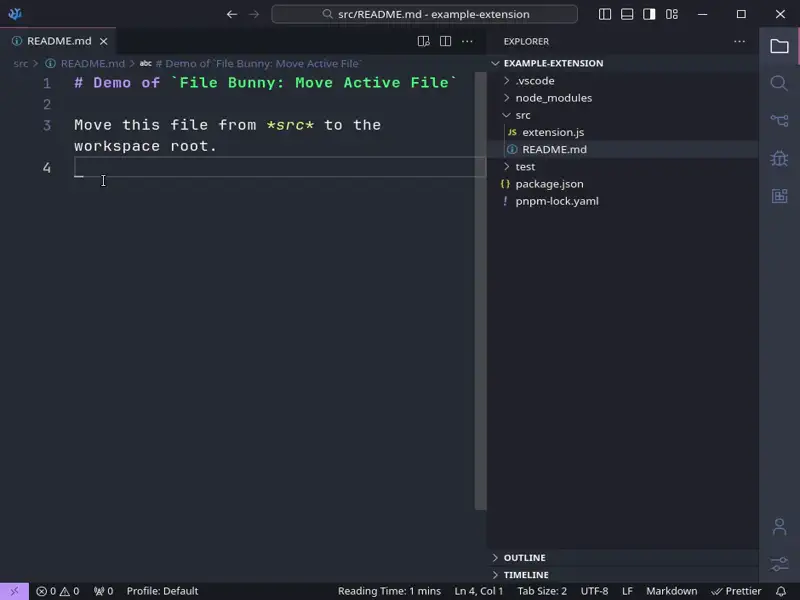800x600 pixels.
Task: Open extension.js in the explorer
Action: tap(622, 132)
